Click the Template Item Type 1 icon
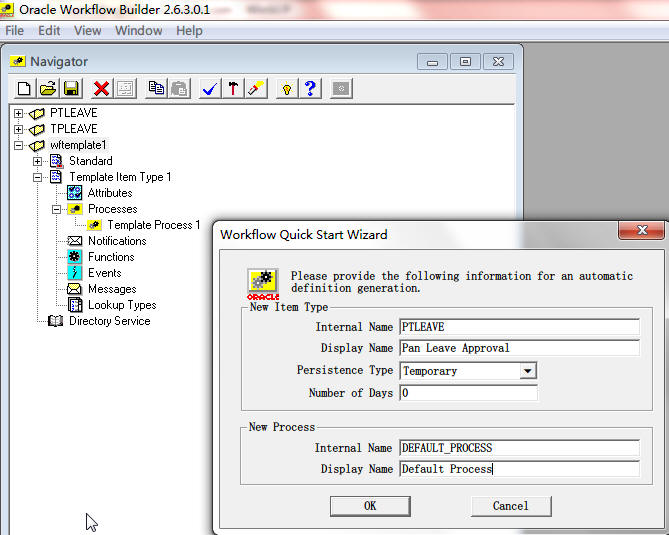 coord(56,177)
